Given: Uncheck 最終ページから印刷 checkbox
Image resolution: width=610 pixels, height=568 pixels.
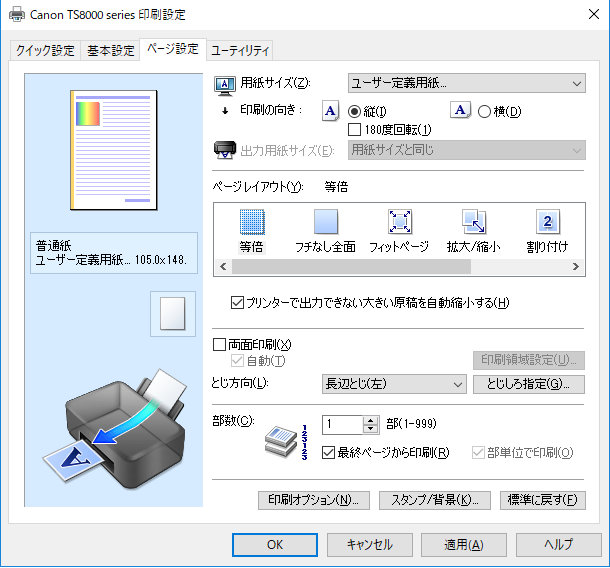Looking at the screenshot, I should (x=328, y=452).
